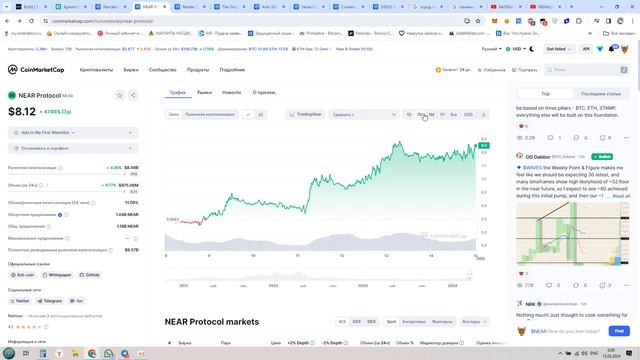Reload the page in browser
Viewport: 640px width, 360px height.
point(31,21)
